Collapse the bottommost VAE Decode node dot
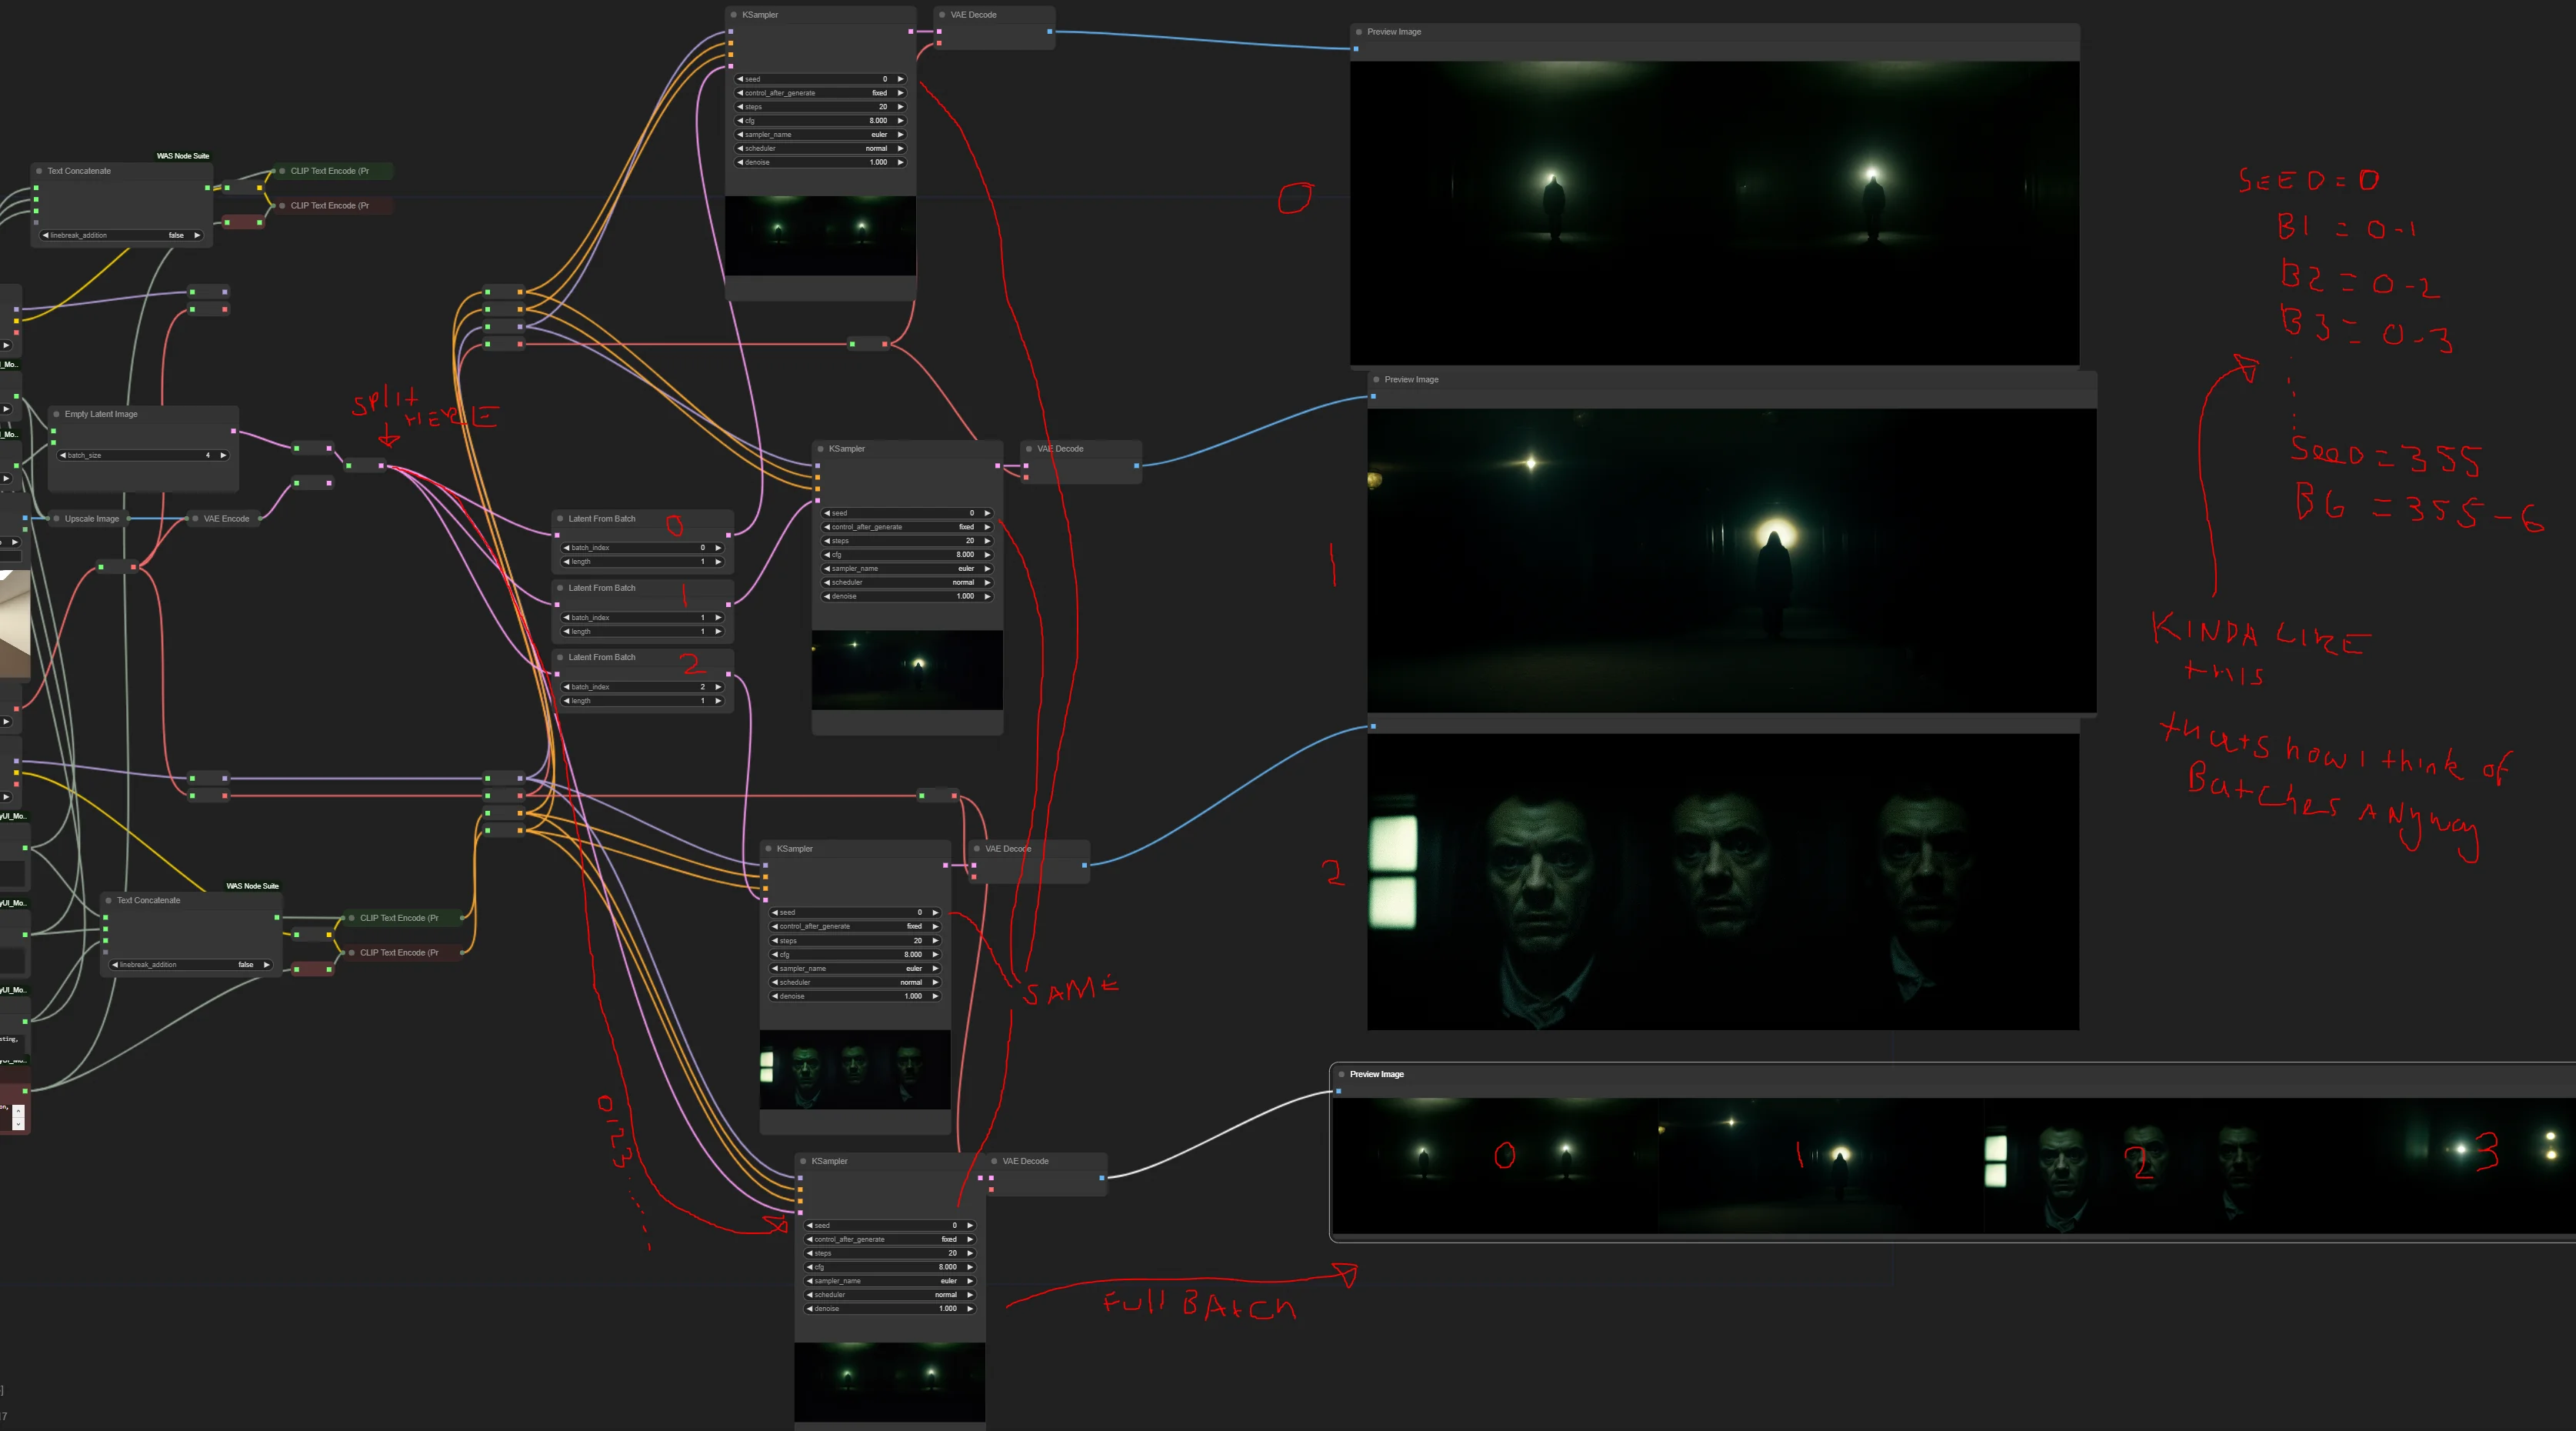 click(994, 1161)
